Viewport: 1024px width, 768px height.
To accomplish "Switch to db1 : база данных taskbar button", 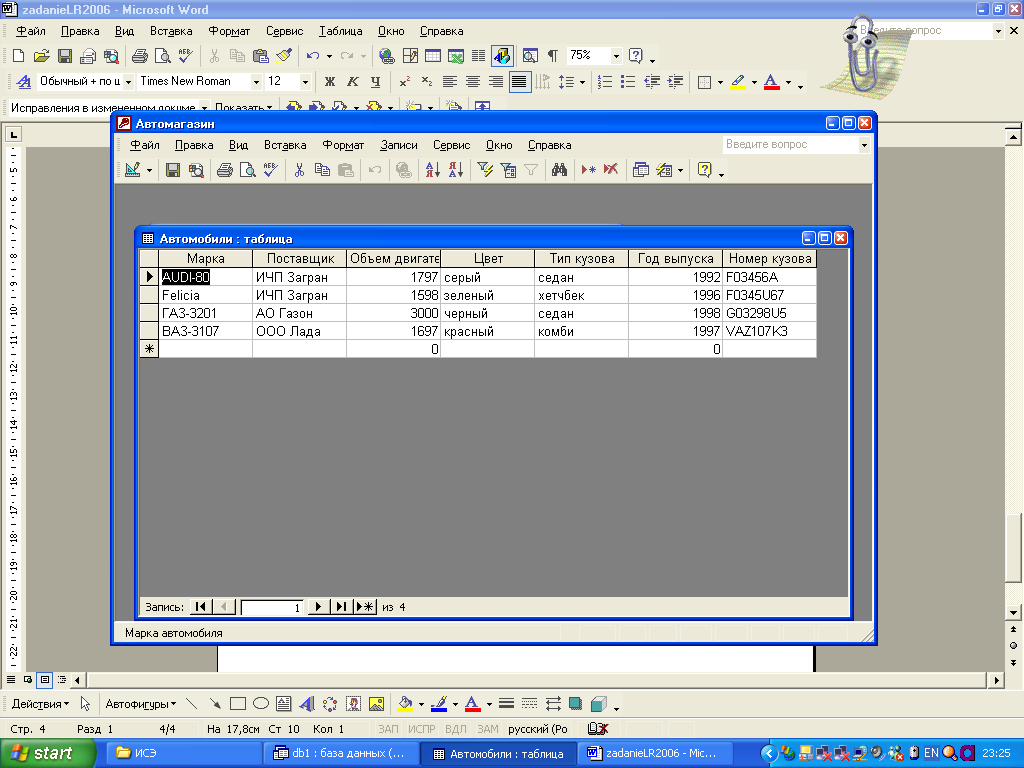I will pos(340,753).
